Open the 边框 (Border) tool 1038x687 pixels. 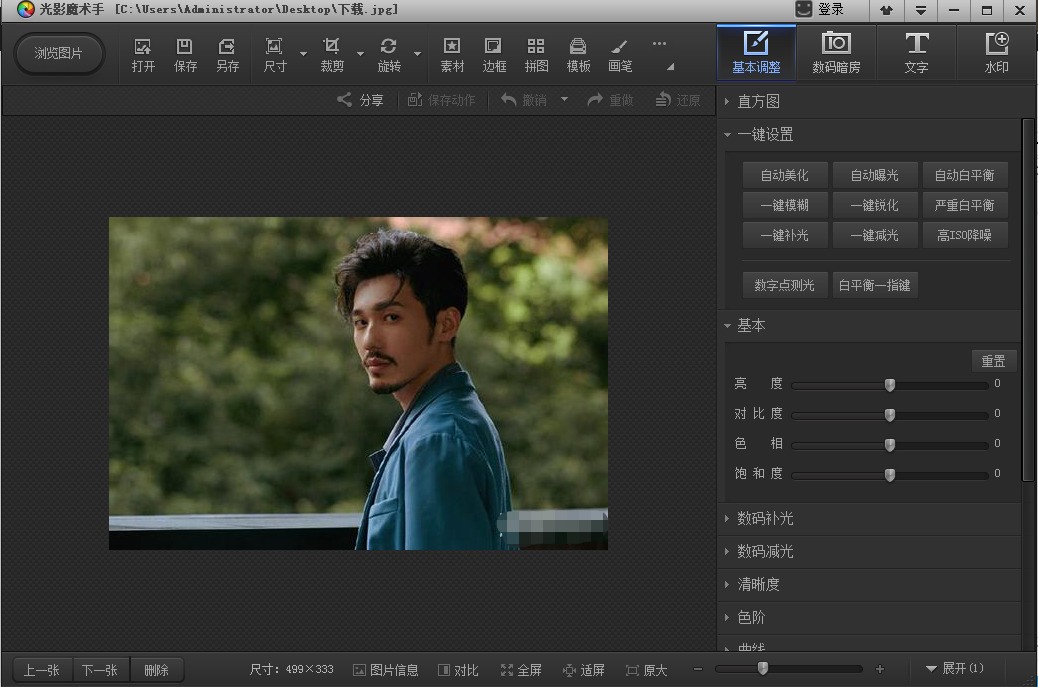(494, 54)
